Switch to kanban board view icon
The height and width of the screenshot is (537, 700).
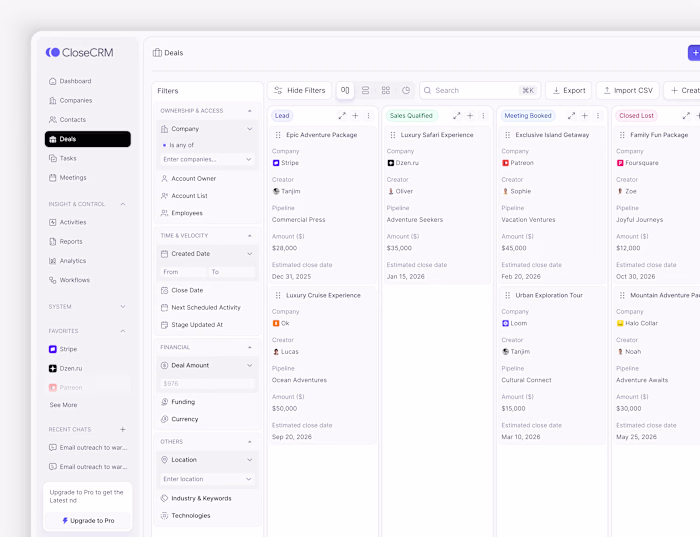(345, 91)
